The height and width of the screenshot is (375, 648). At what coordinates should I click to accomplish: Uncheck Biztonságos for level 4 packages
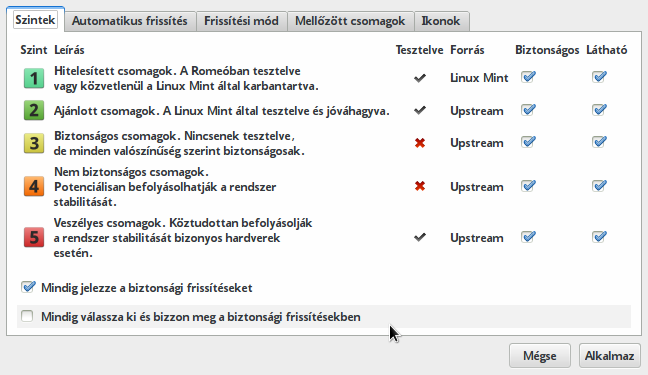528,186
